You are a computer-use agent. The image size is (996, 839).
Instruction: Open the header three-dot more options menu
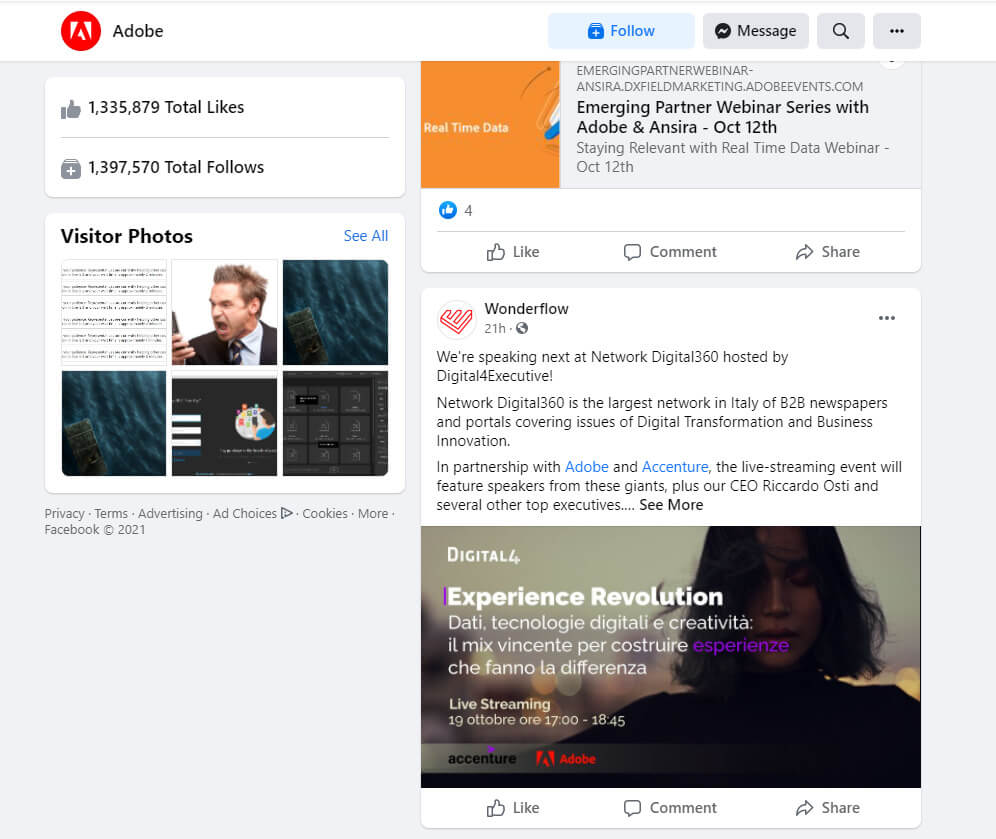point(897,31)
